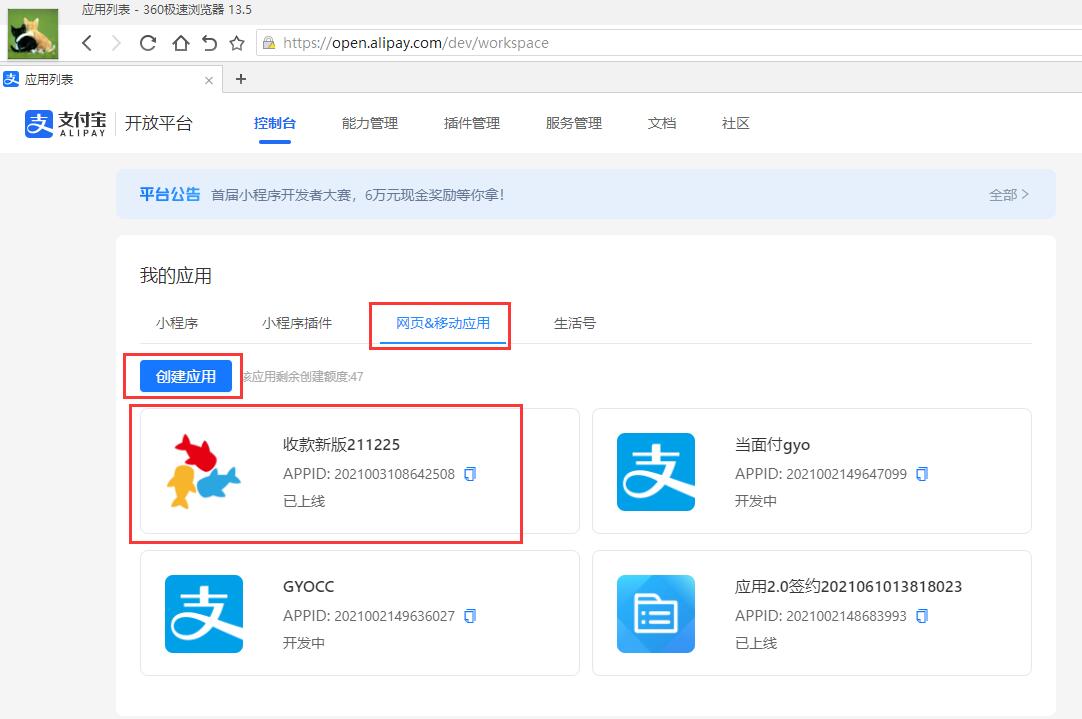Screen dimensions: 1082x719
Task: Click 已上线 status under 应用2.0签约
Action: coord(756,643)
